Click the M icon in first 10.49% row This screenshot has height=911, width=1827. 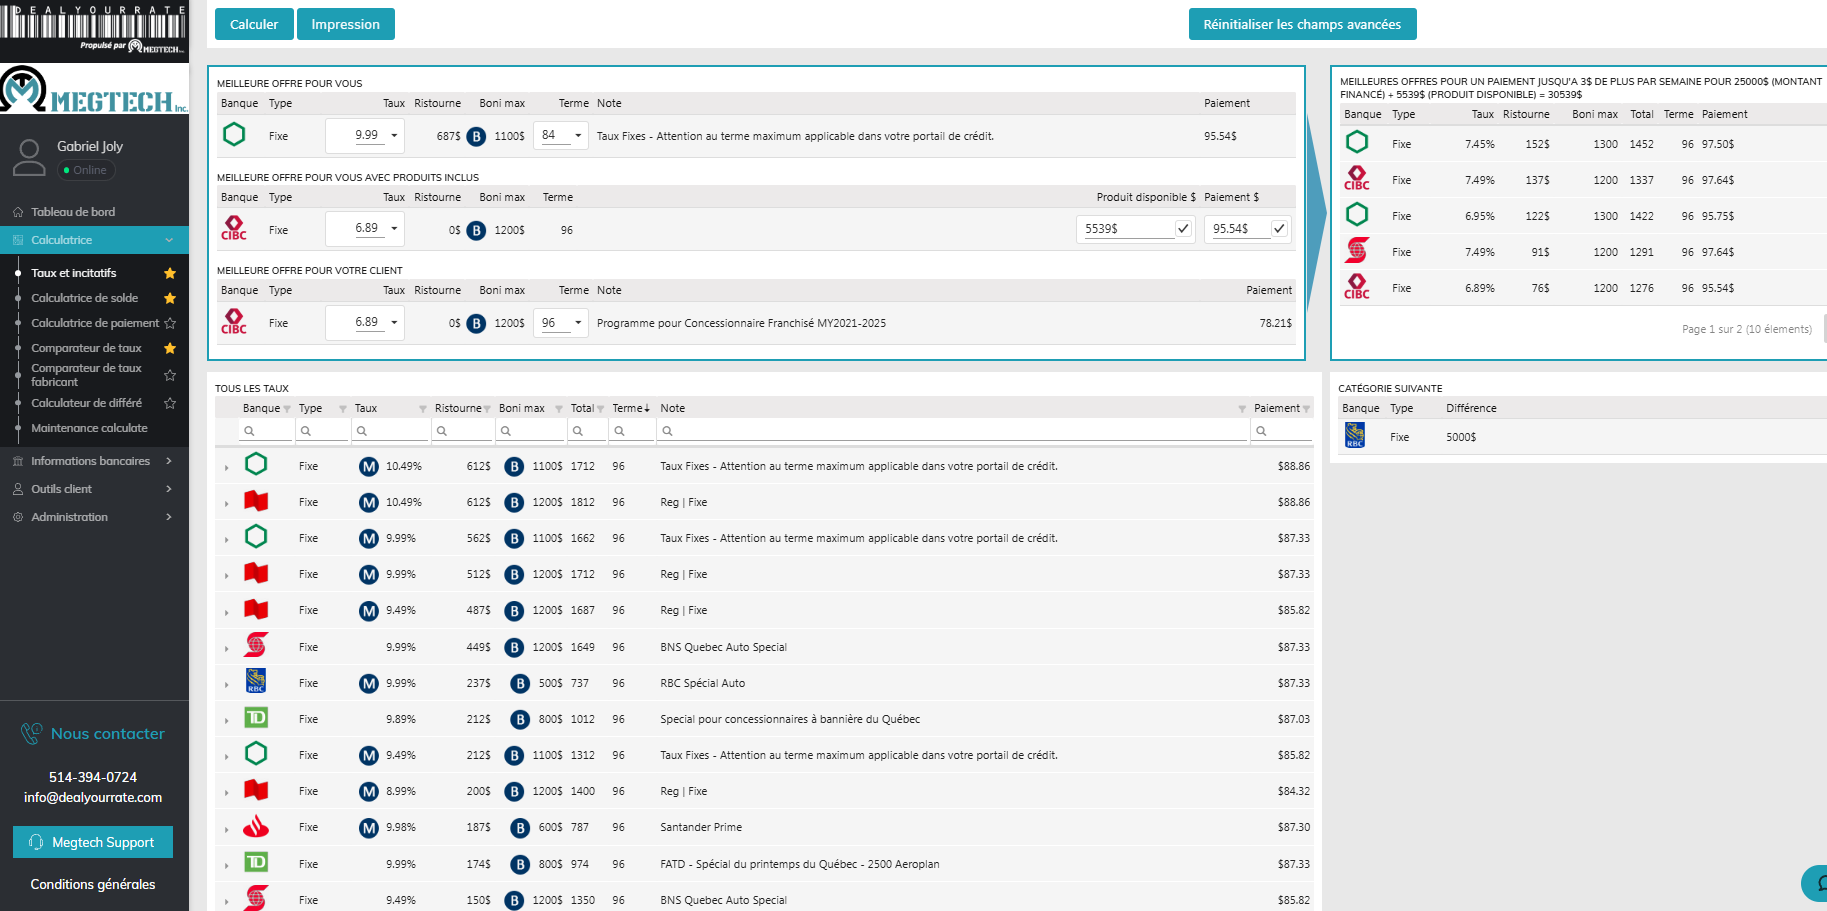point(369,466)
